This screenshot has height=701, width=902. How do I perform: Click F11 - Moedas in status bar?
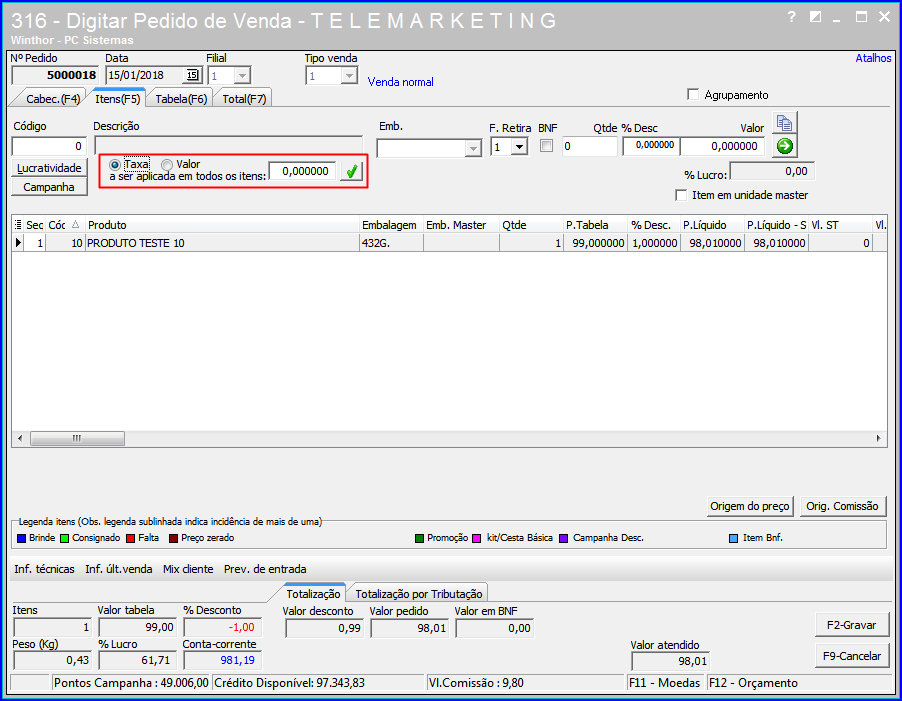pyautogui.click(x=664, y=683)
